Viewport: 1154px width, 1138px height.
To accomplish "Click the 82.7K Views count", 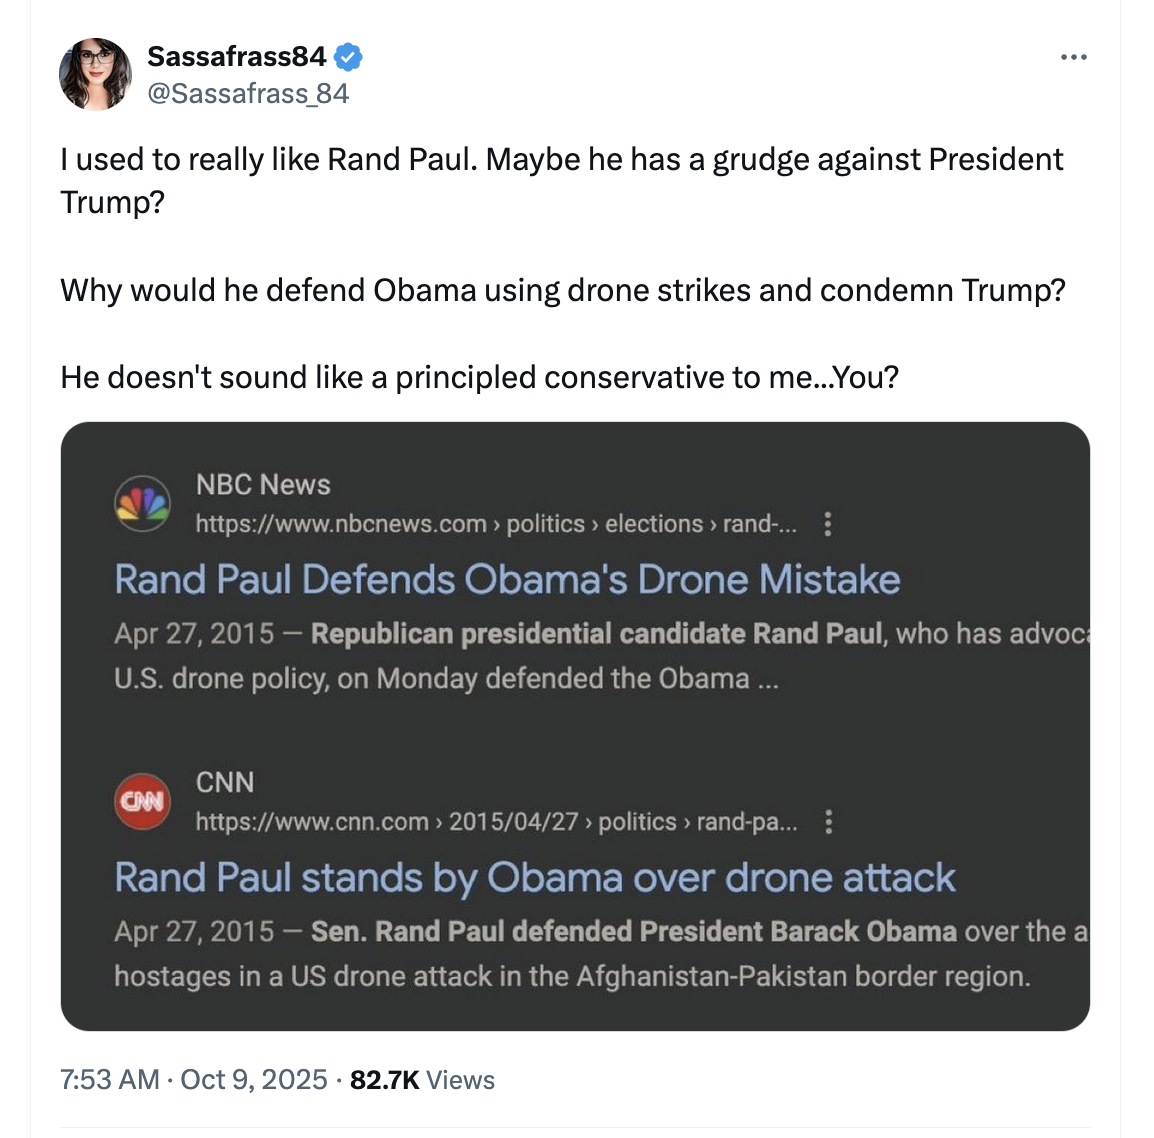I will tap(422, 1080).
